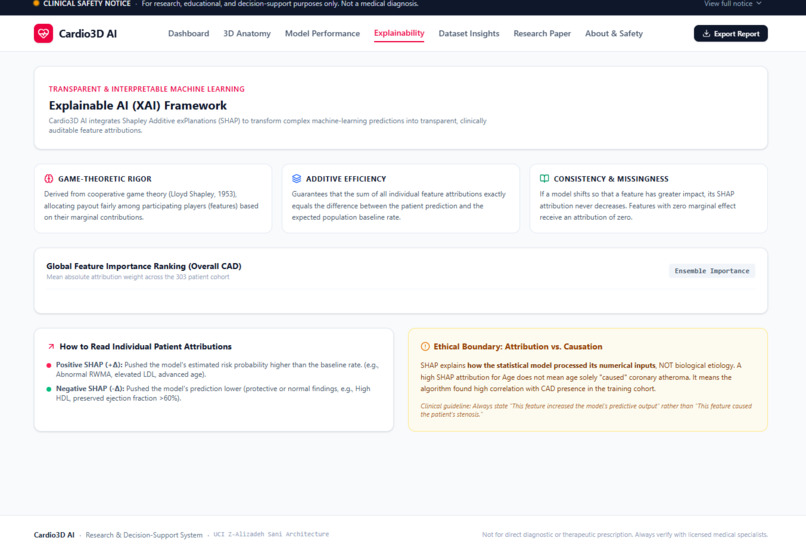
Task: Click the Cardio3D AI name in footer
Action: pos(54,535)
